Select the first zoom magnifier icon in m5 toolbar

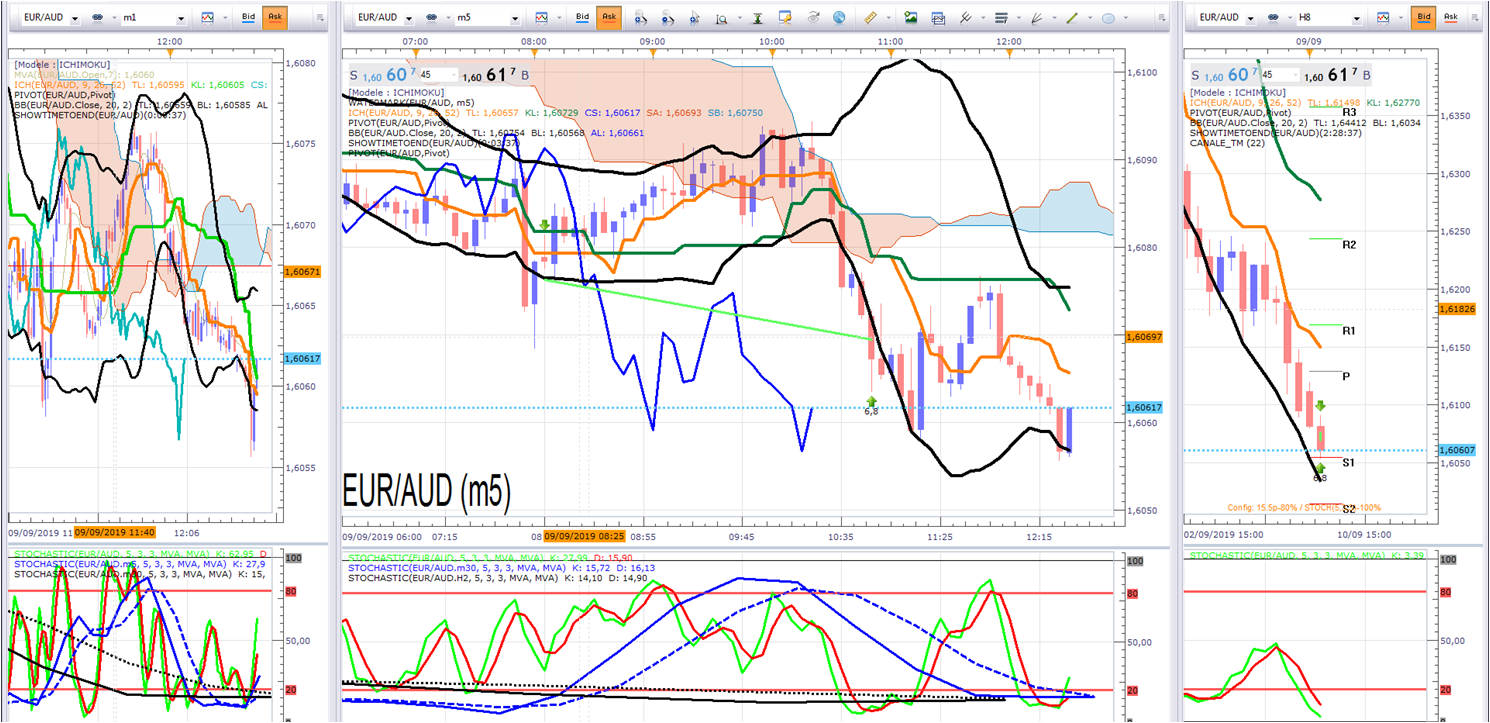pos(640,18)
